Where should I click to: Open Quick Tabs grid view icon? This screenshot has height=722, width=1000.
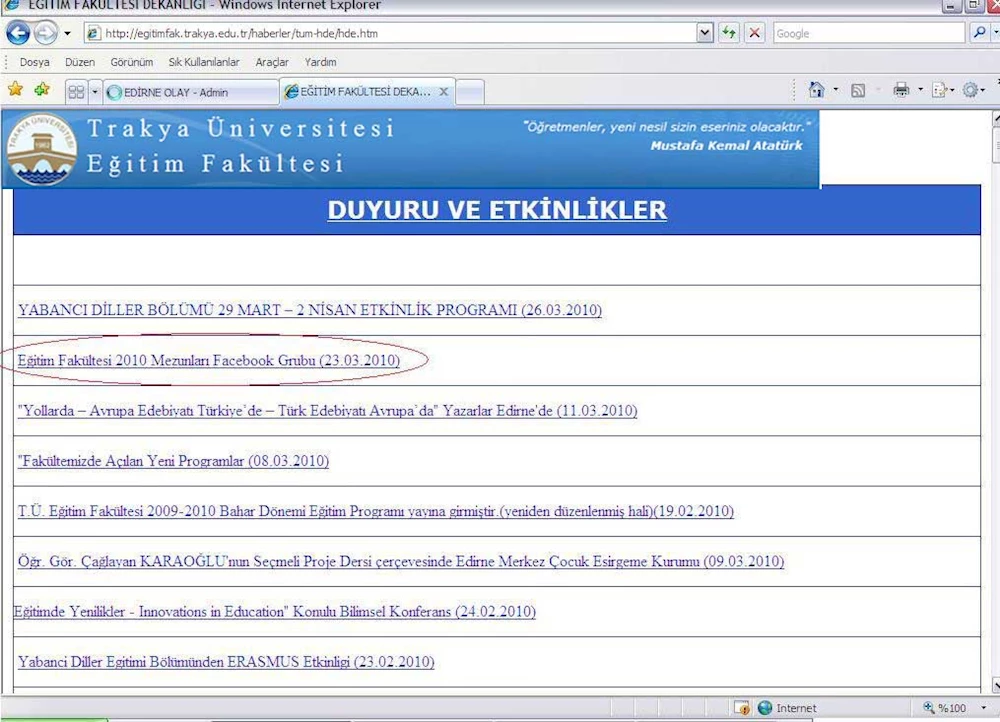(76, 92)
